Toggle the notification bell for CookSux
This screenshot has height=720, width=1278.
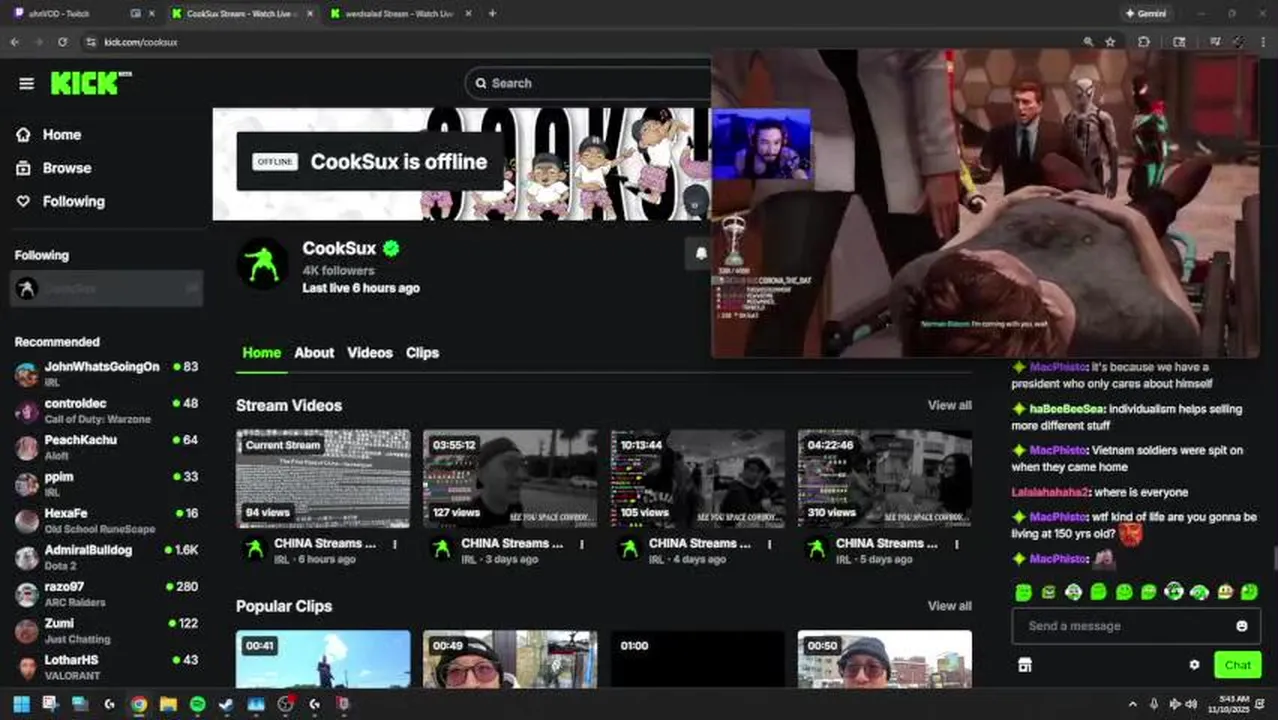coord(700,254)
